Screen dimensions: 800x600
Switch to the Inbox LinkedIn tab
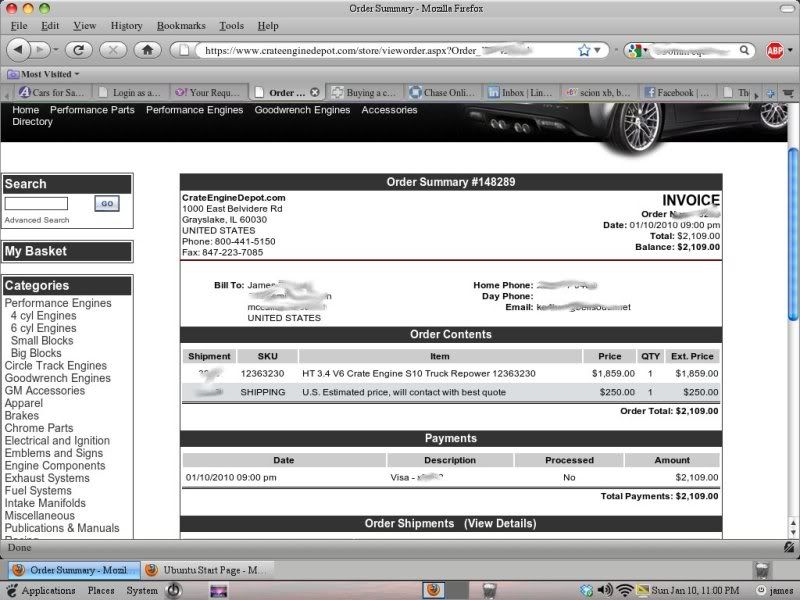[520, 92]
